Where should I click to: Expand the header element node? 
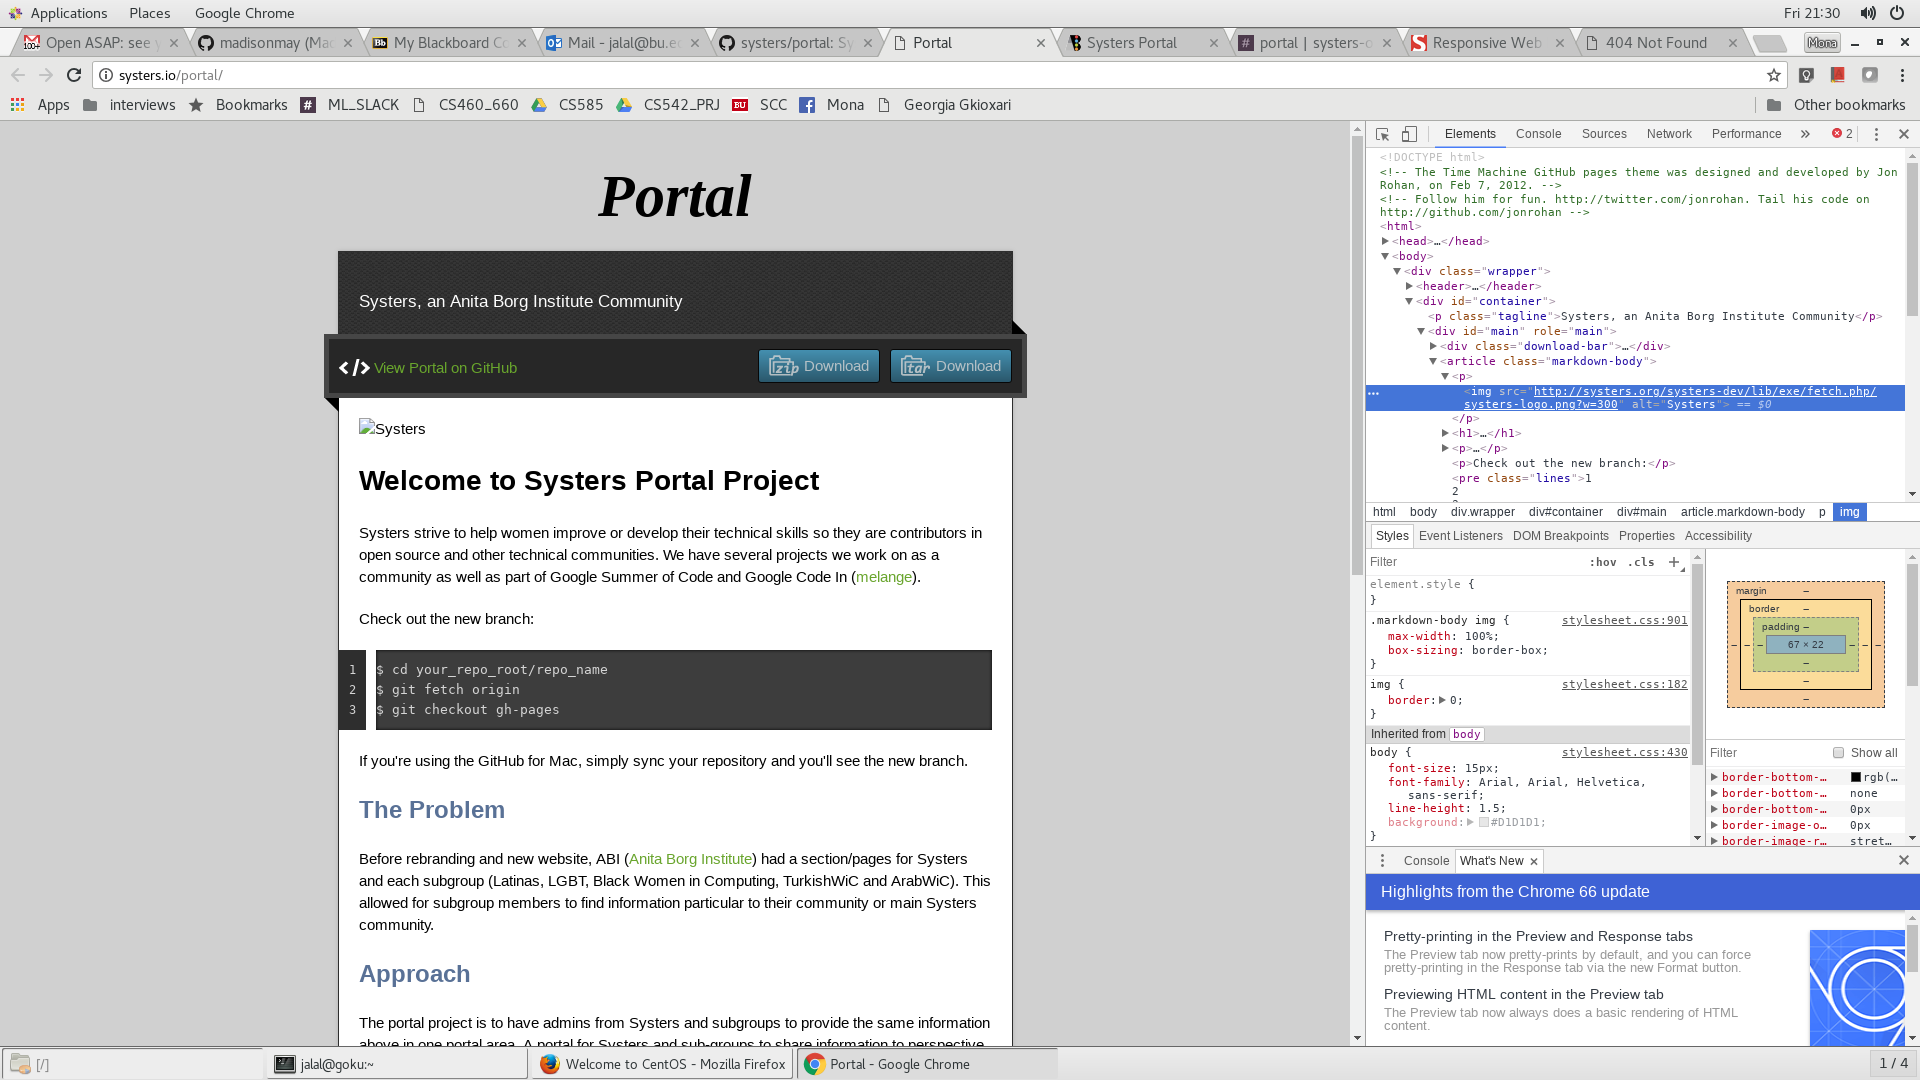coord(1411,286)
